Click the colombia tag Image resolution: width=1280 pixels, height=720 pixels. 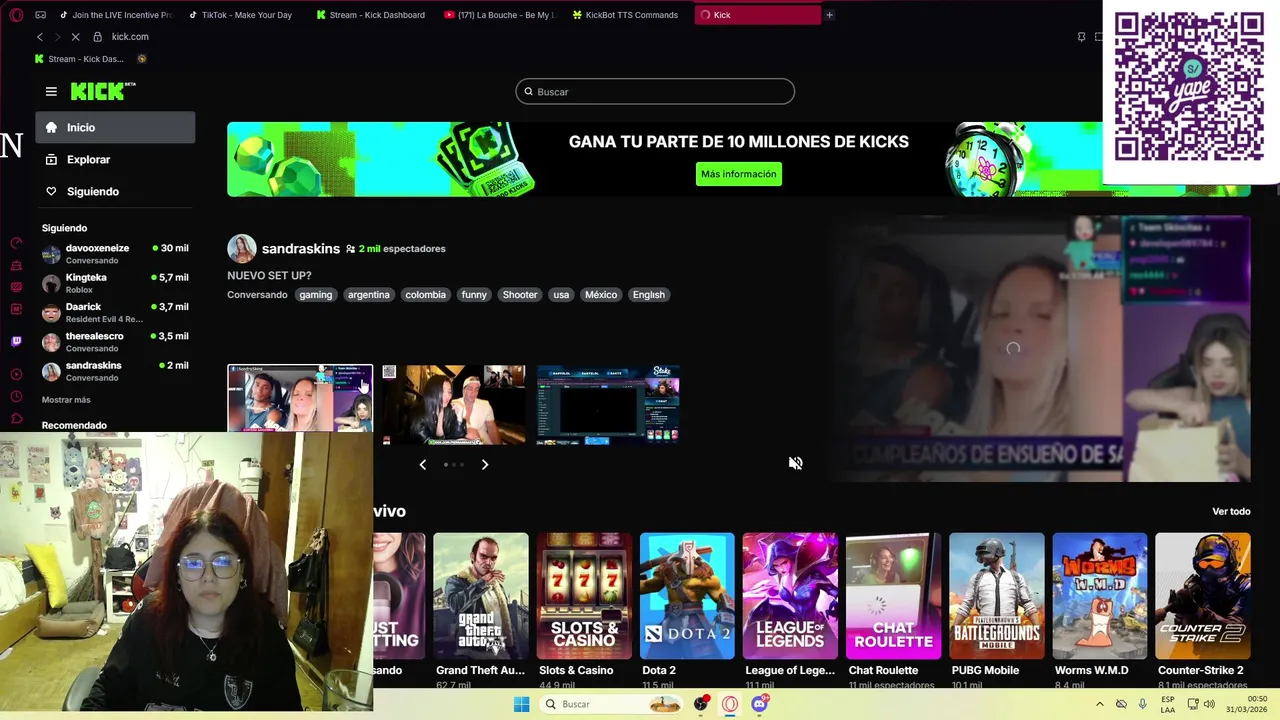(425, 295)
